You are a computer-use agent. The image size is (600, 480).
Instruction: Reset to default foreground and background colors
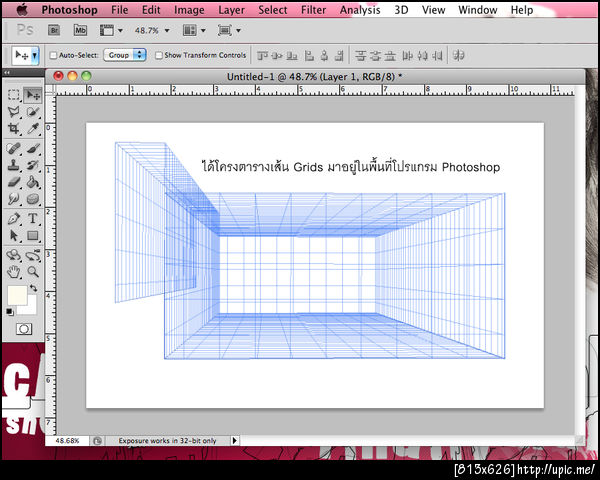click(10, 312)
